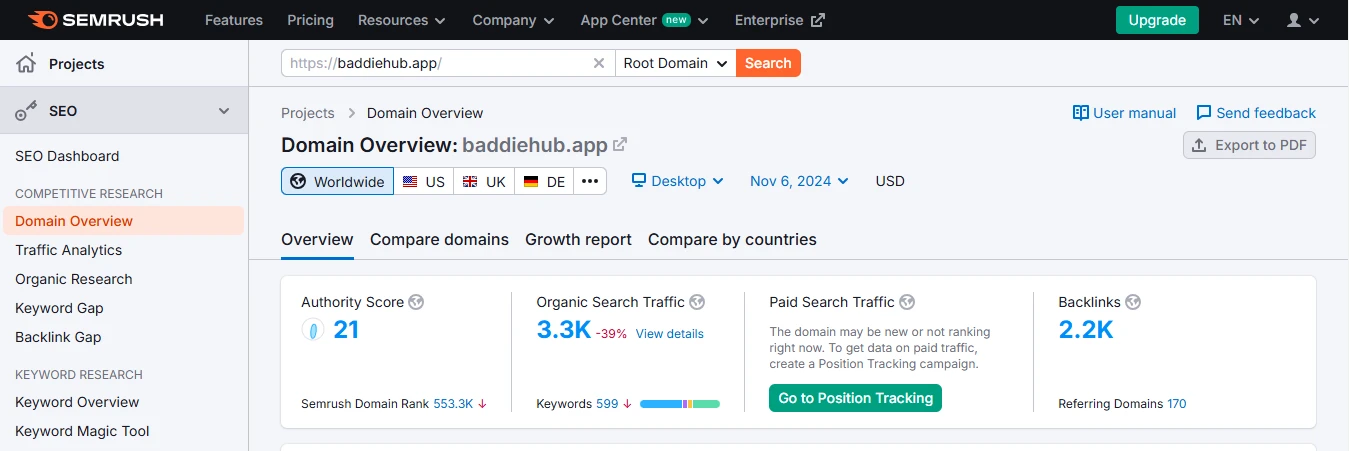Click View details link
The image size is (1349, 451).
pyautogui.click(x=669, y=334)
